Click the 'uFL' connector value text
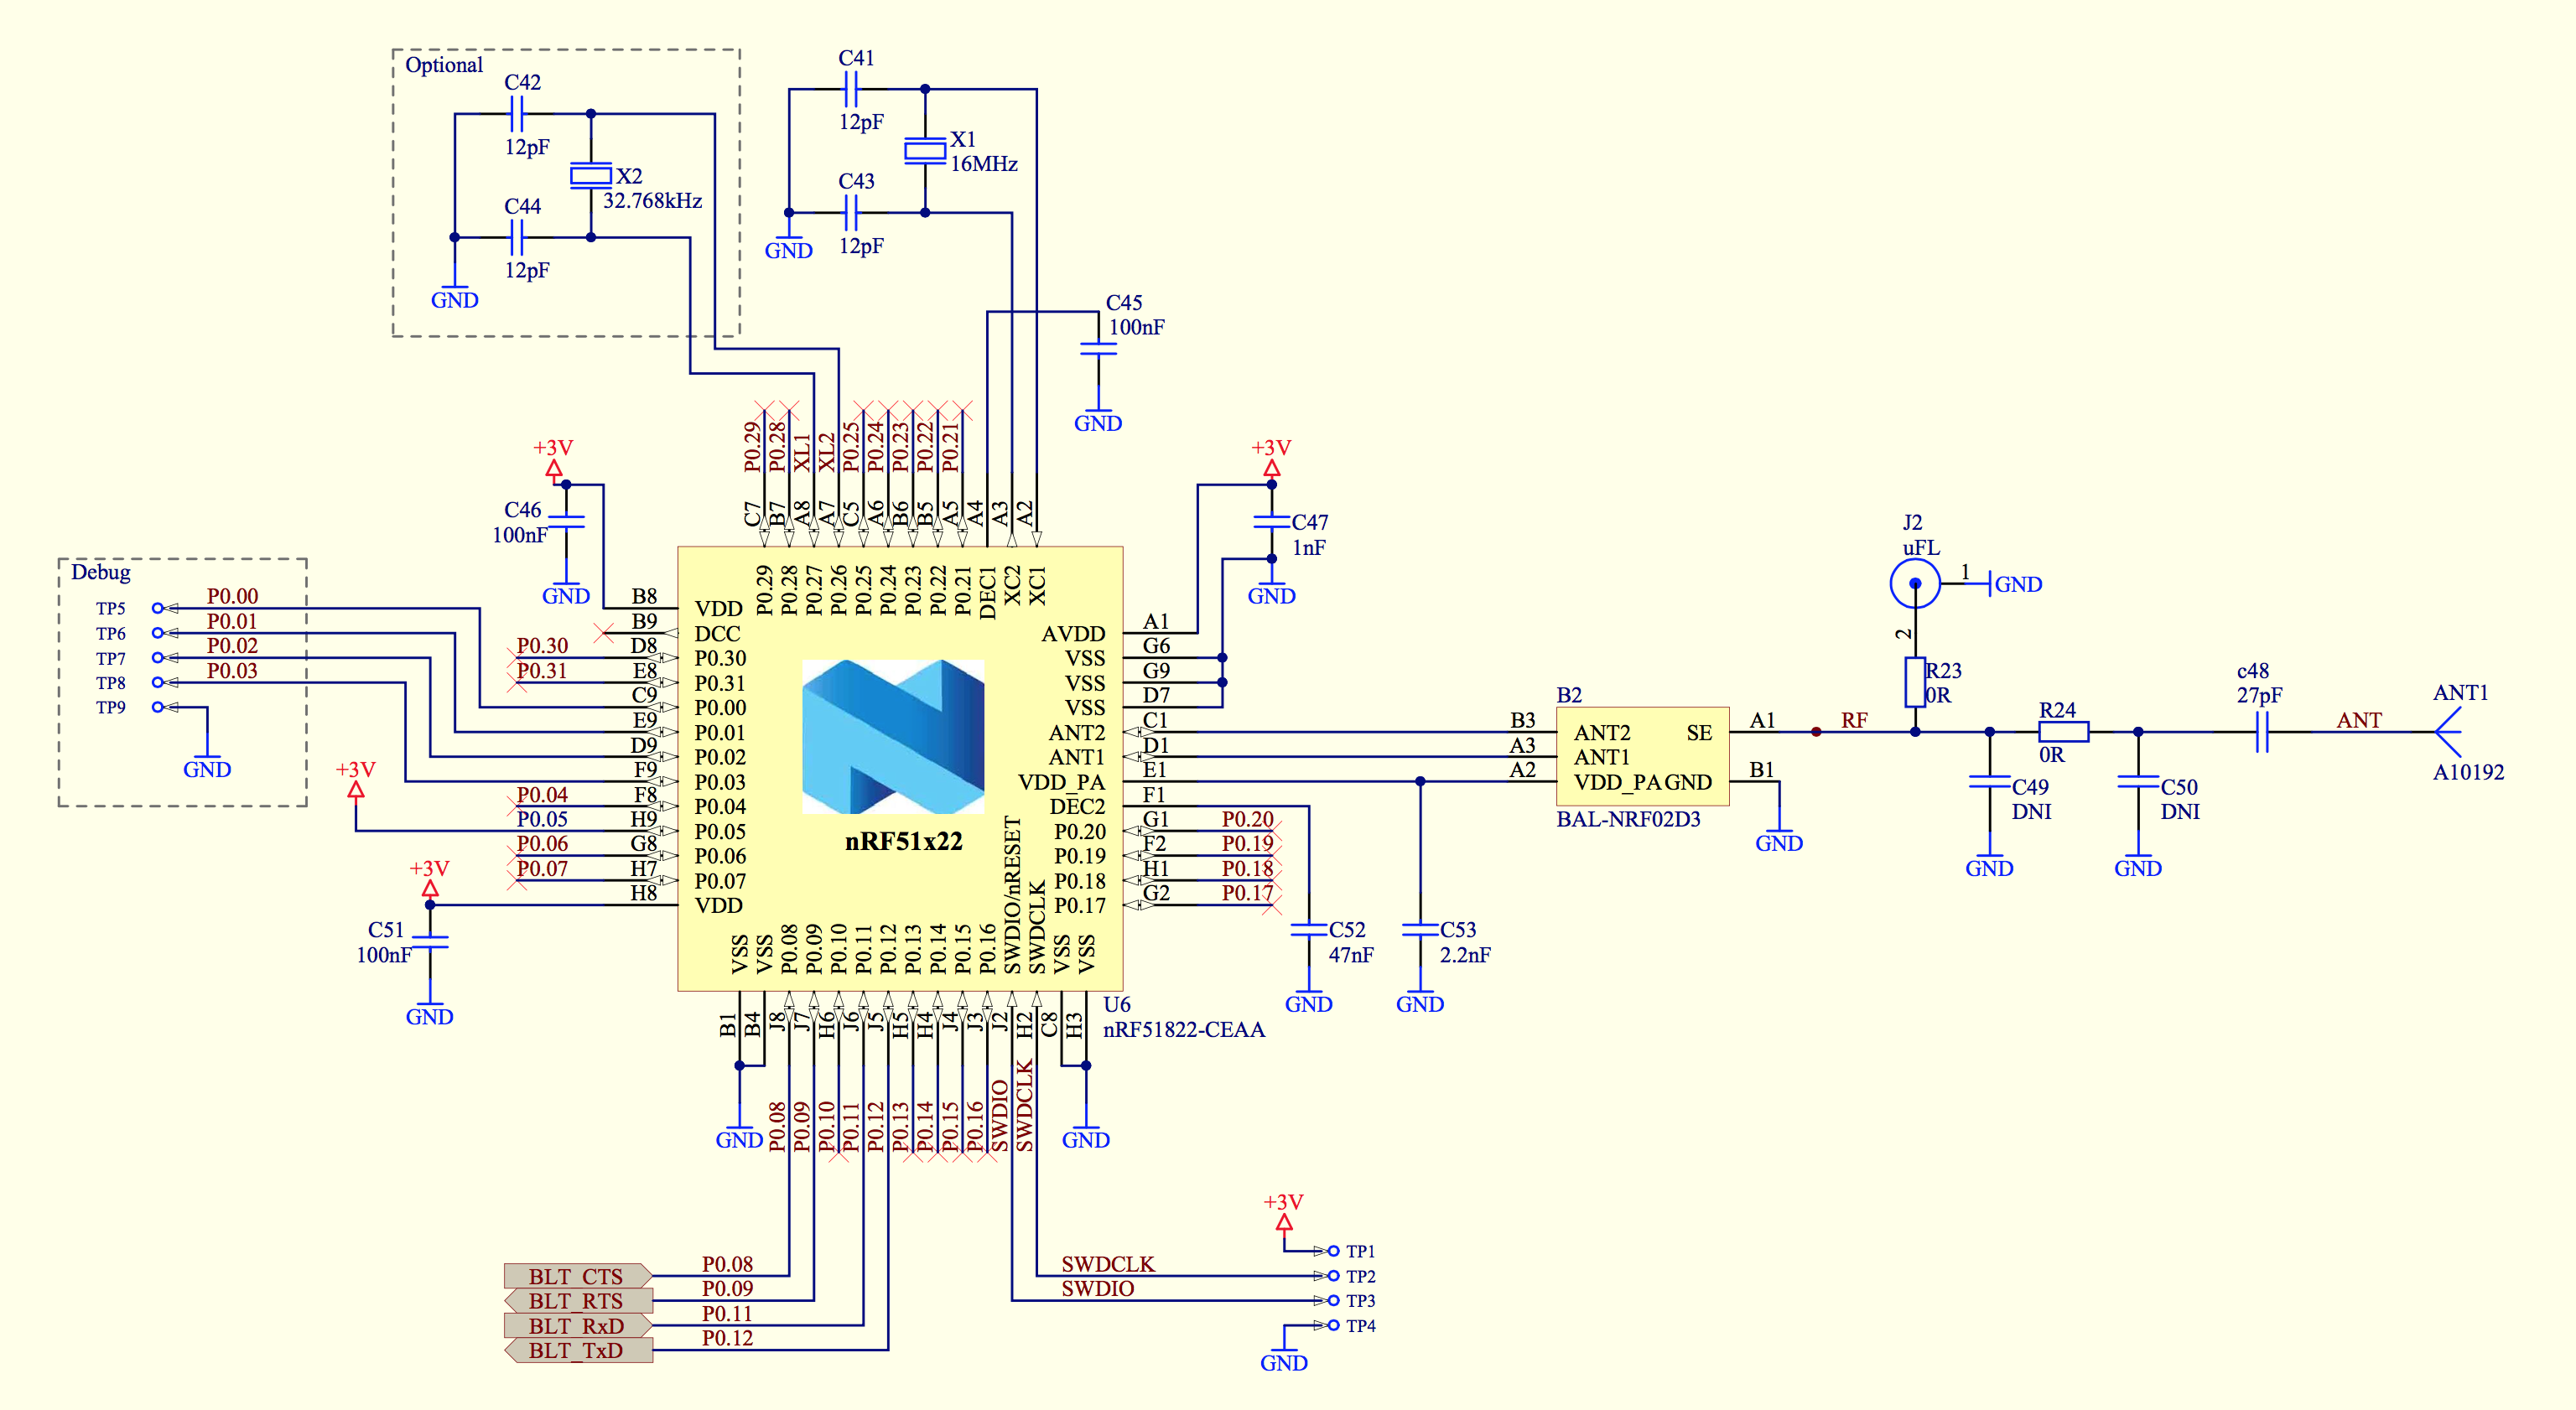Screen dimensions: 2576x1410 pos(1921,548)
